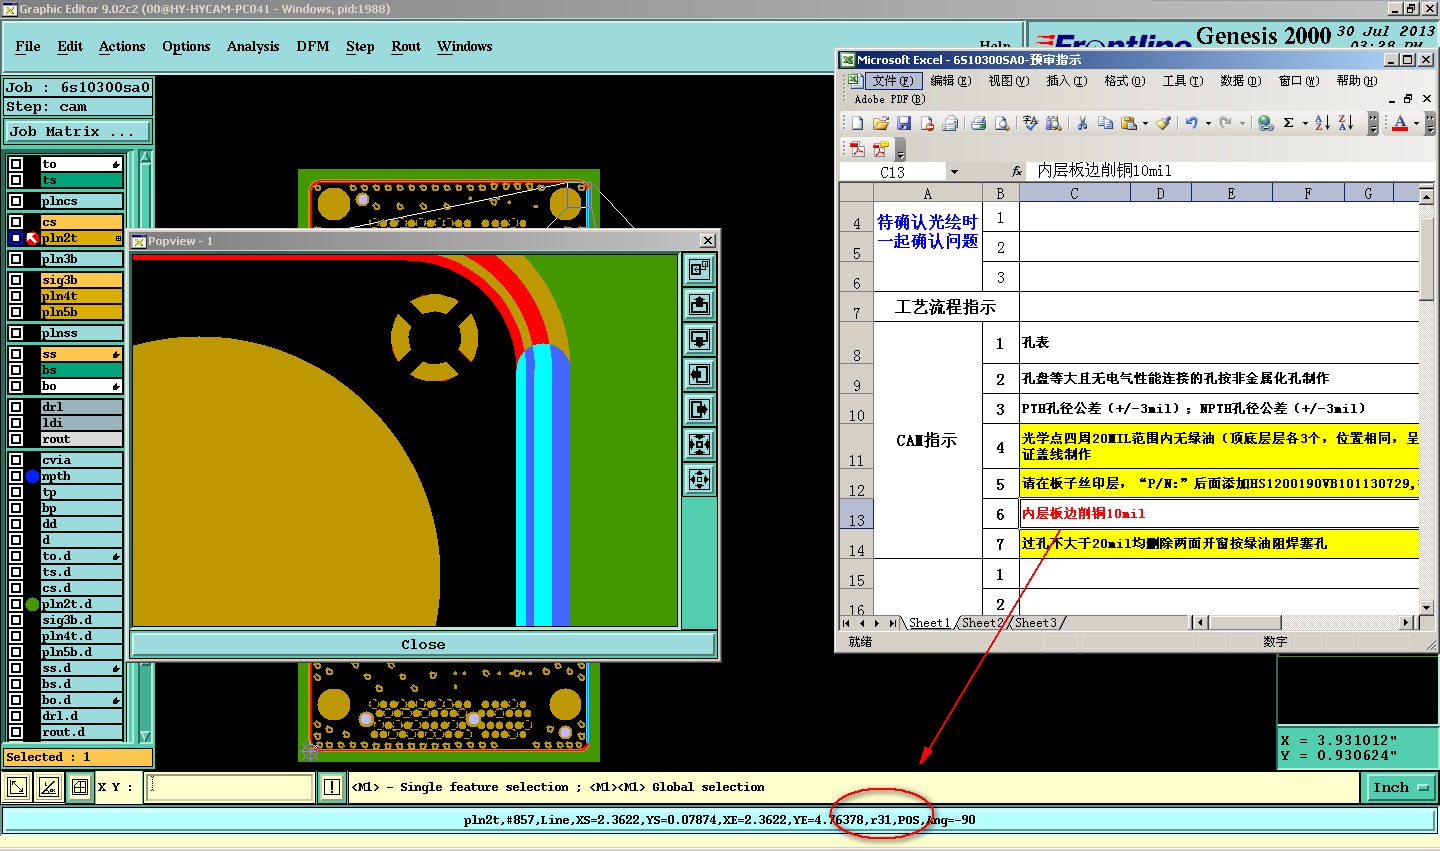
Task: Click the sixth Popview side toolbar icon
Action: click(x=700, y=444)
